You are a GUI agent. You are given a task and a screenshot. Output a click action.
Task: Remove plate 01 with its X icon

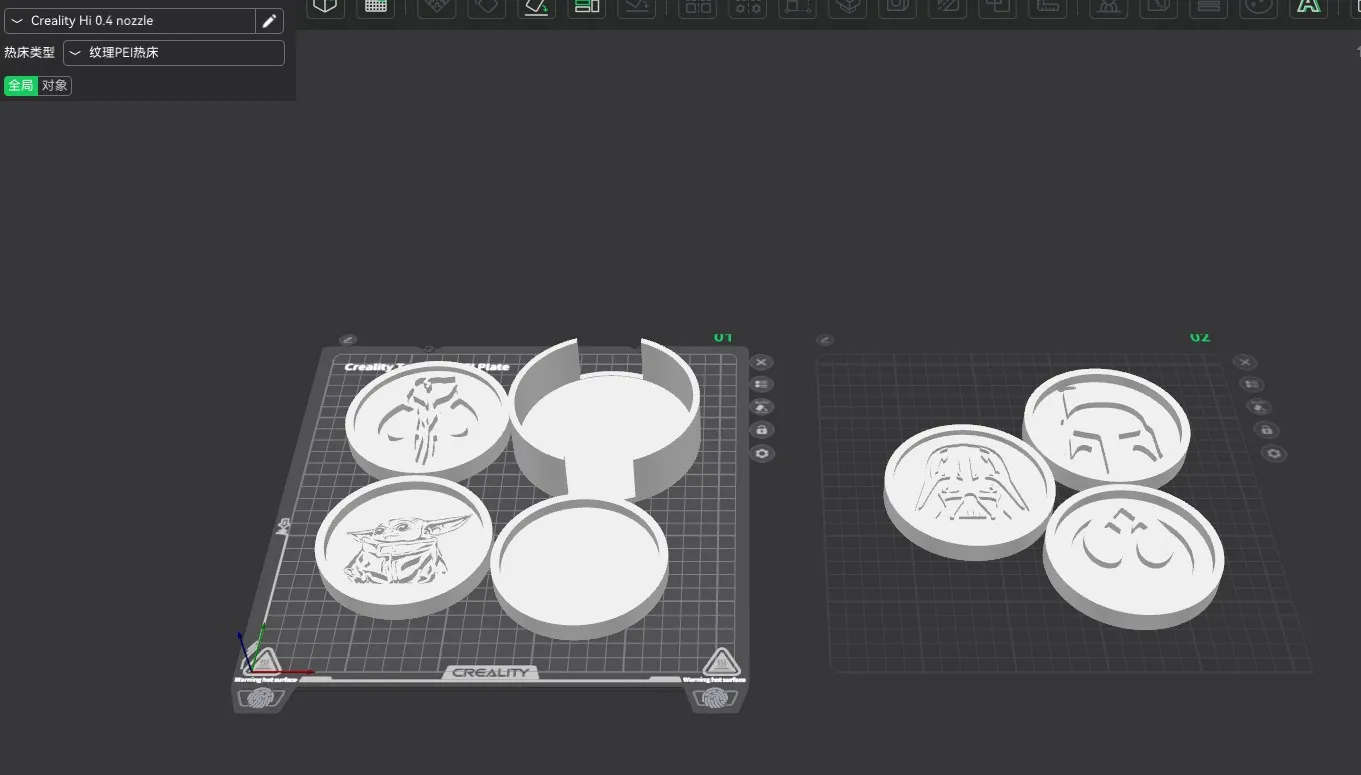762,362
